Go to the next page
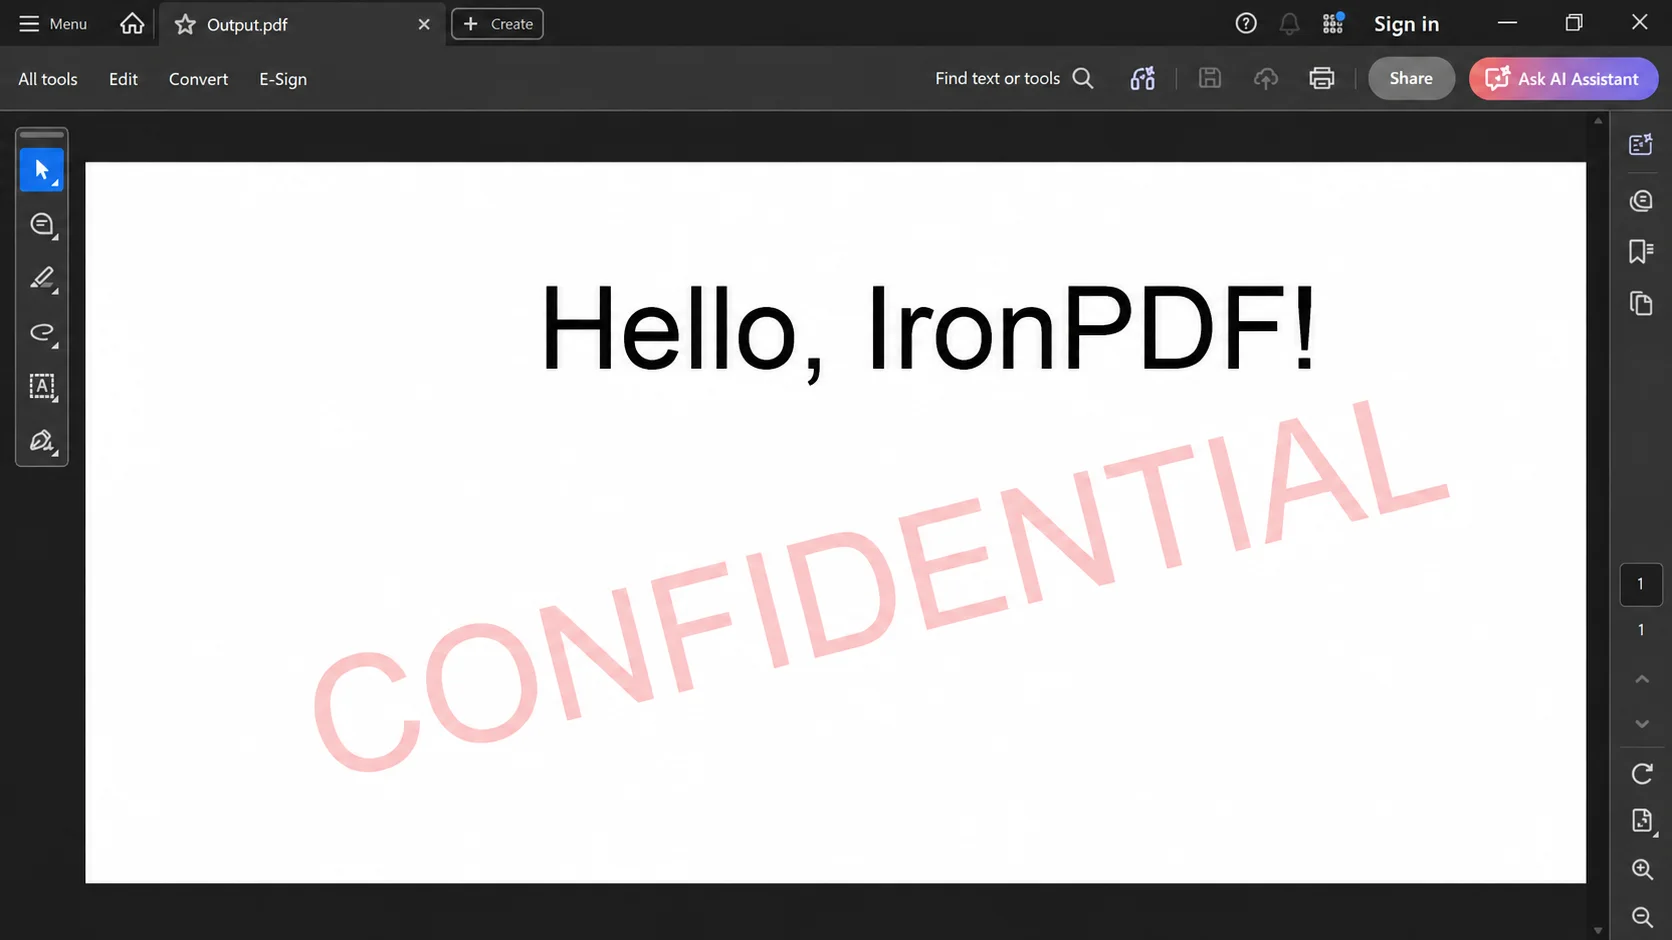 click(x=1642, y=723)
